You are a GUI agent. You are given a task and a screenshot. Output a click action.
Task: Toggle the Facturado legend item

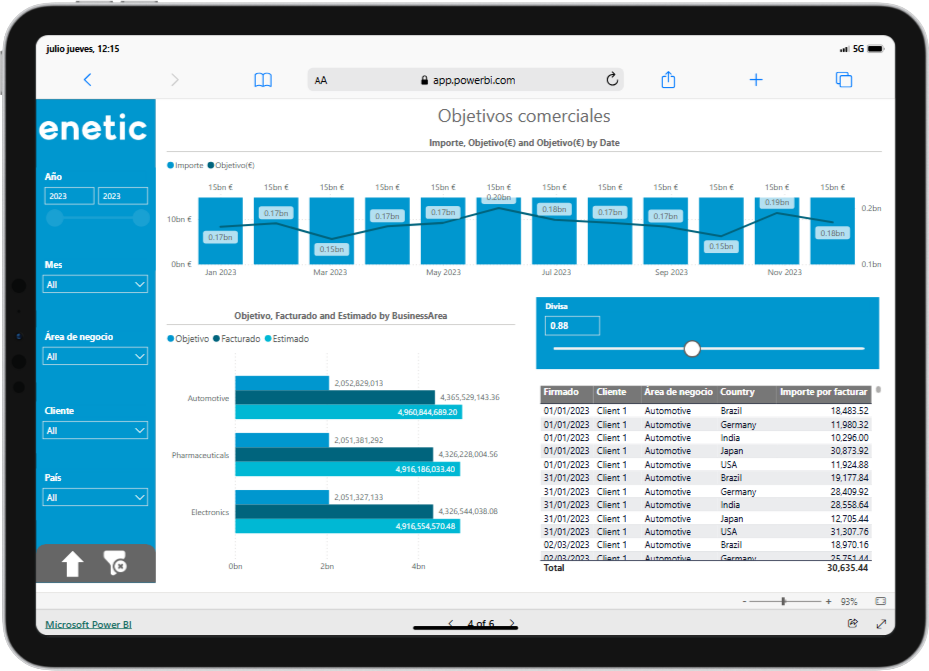(237, 339)
